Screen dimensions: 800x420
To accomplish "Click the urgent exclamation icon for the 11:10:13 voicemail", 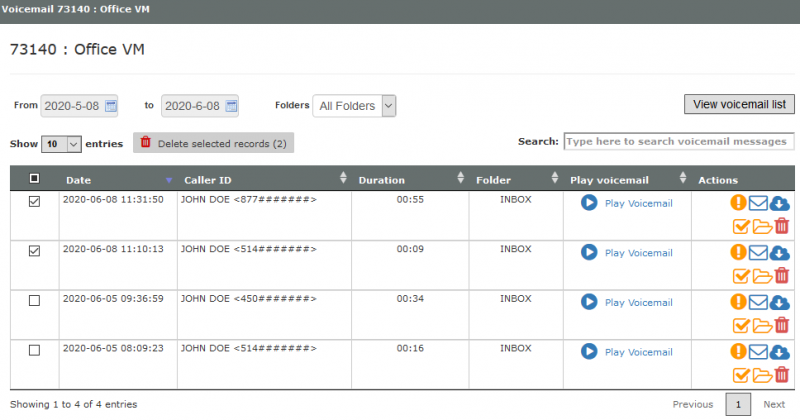I will pos(738,252).
